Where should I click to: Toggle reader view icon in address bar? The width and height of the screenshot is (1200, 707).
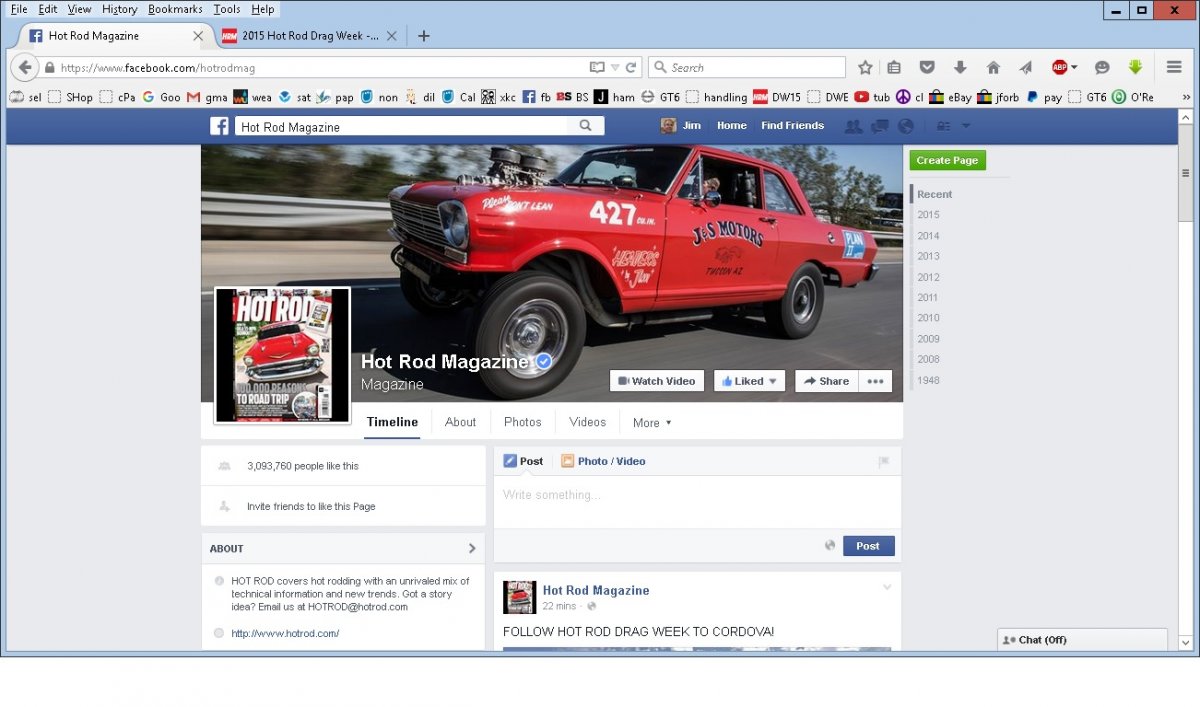click(597, 68)
